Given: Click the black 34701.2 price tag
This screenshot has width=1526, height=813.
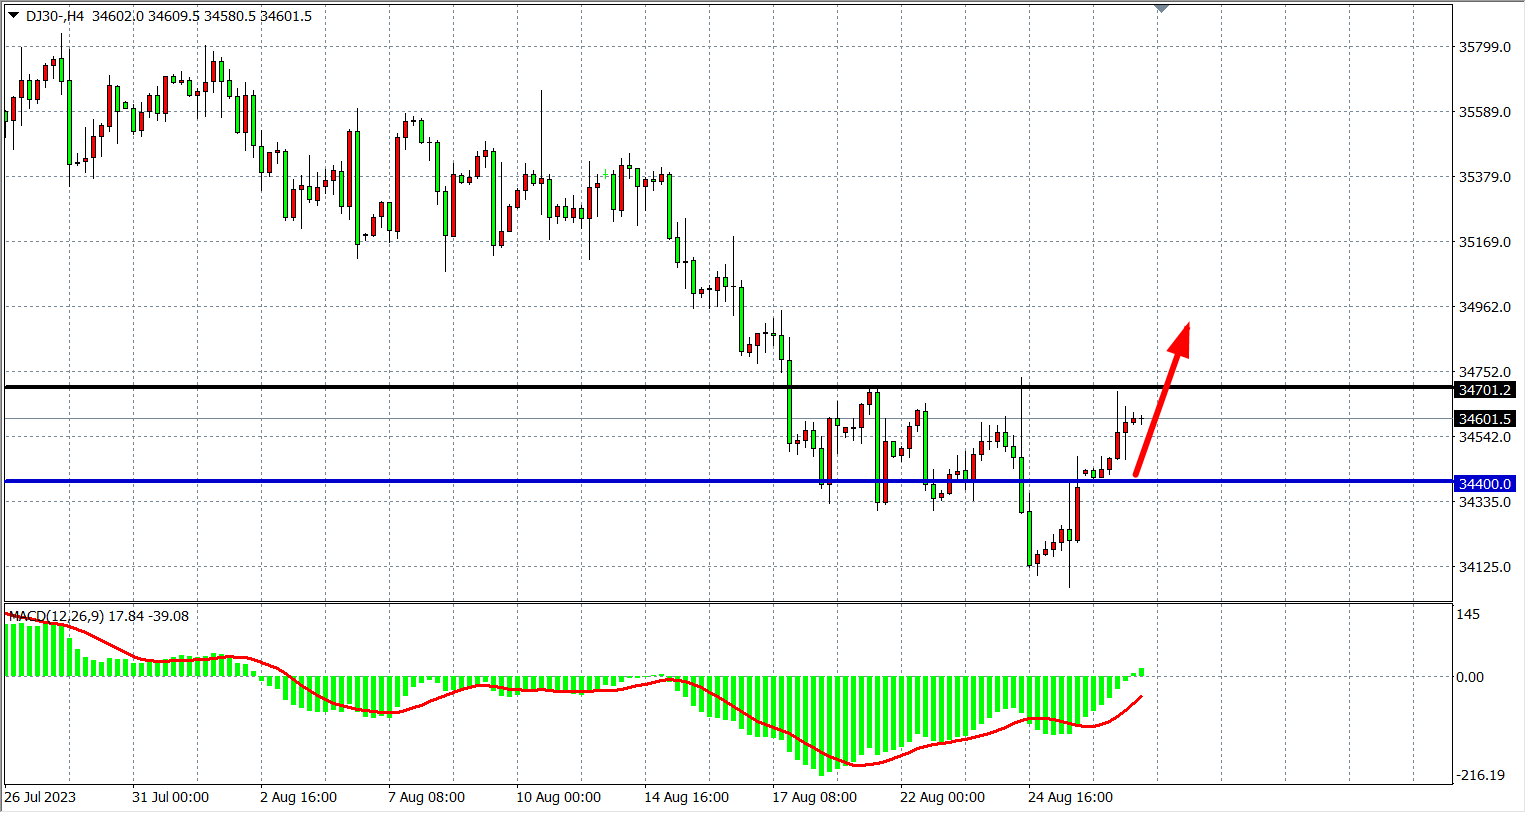Looking at the screenshot, I should pos(1485,390).
